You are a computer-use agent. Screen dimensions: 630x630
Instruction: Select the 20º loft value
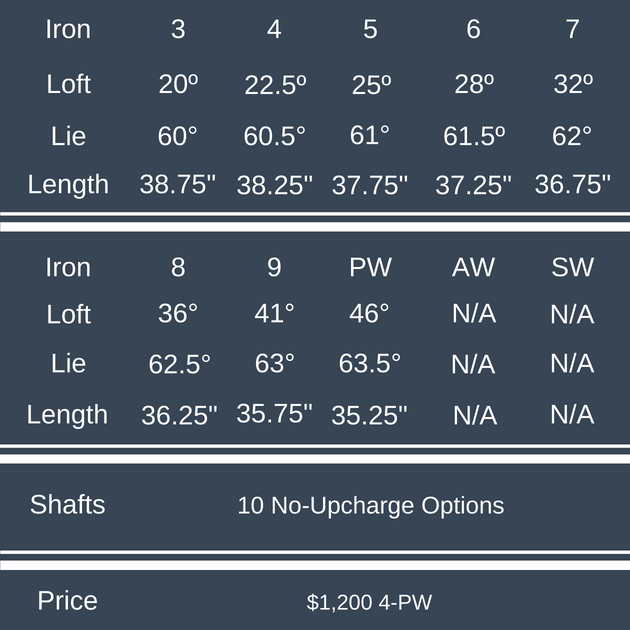(x=178, y=84)
